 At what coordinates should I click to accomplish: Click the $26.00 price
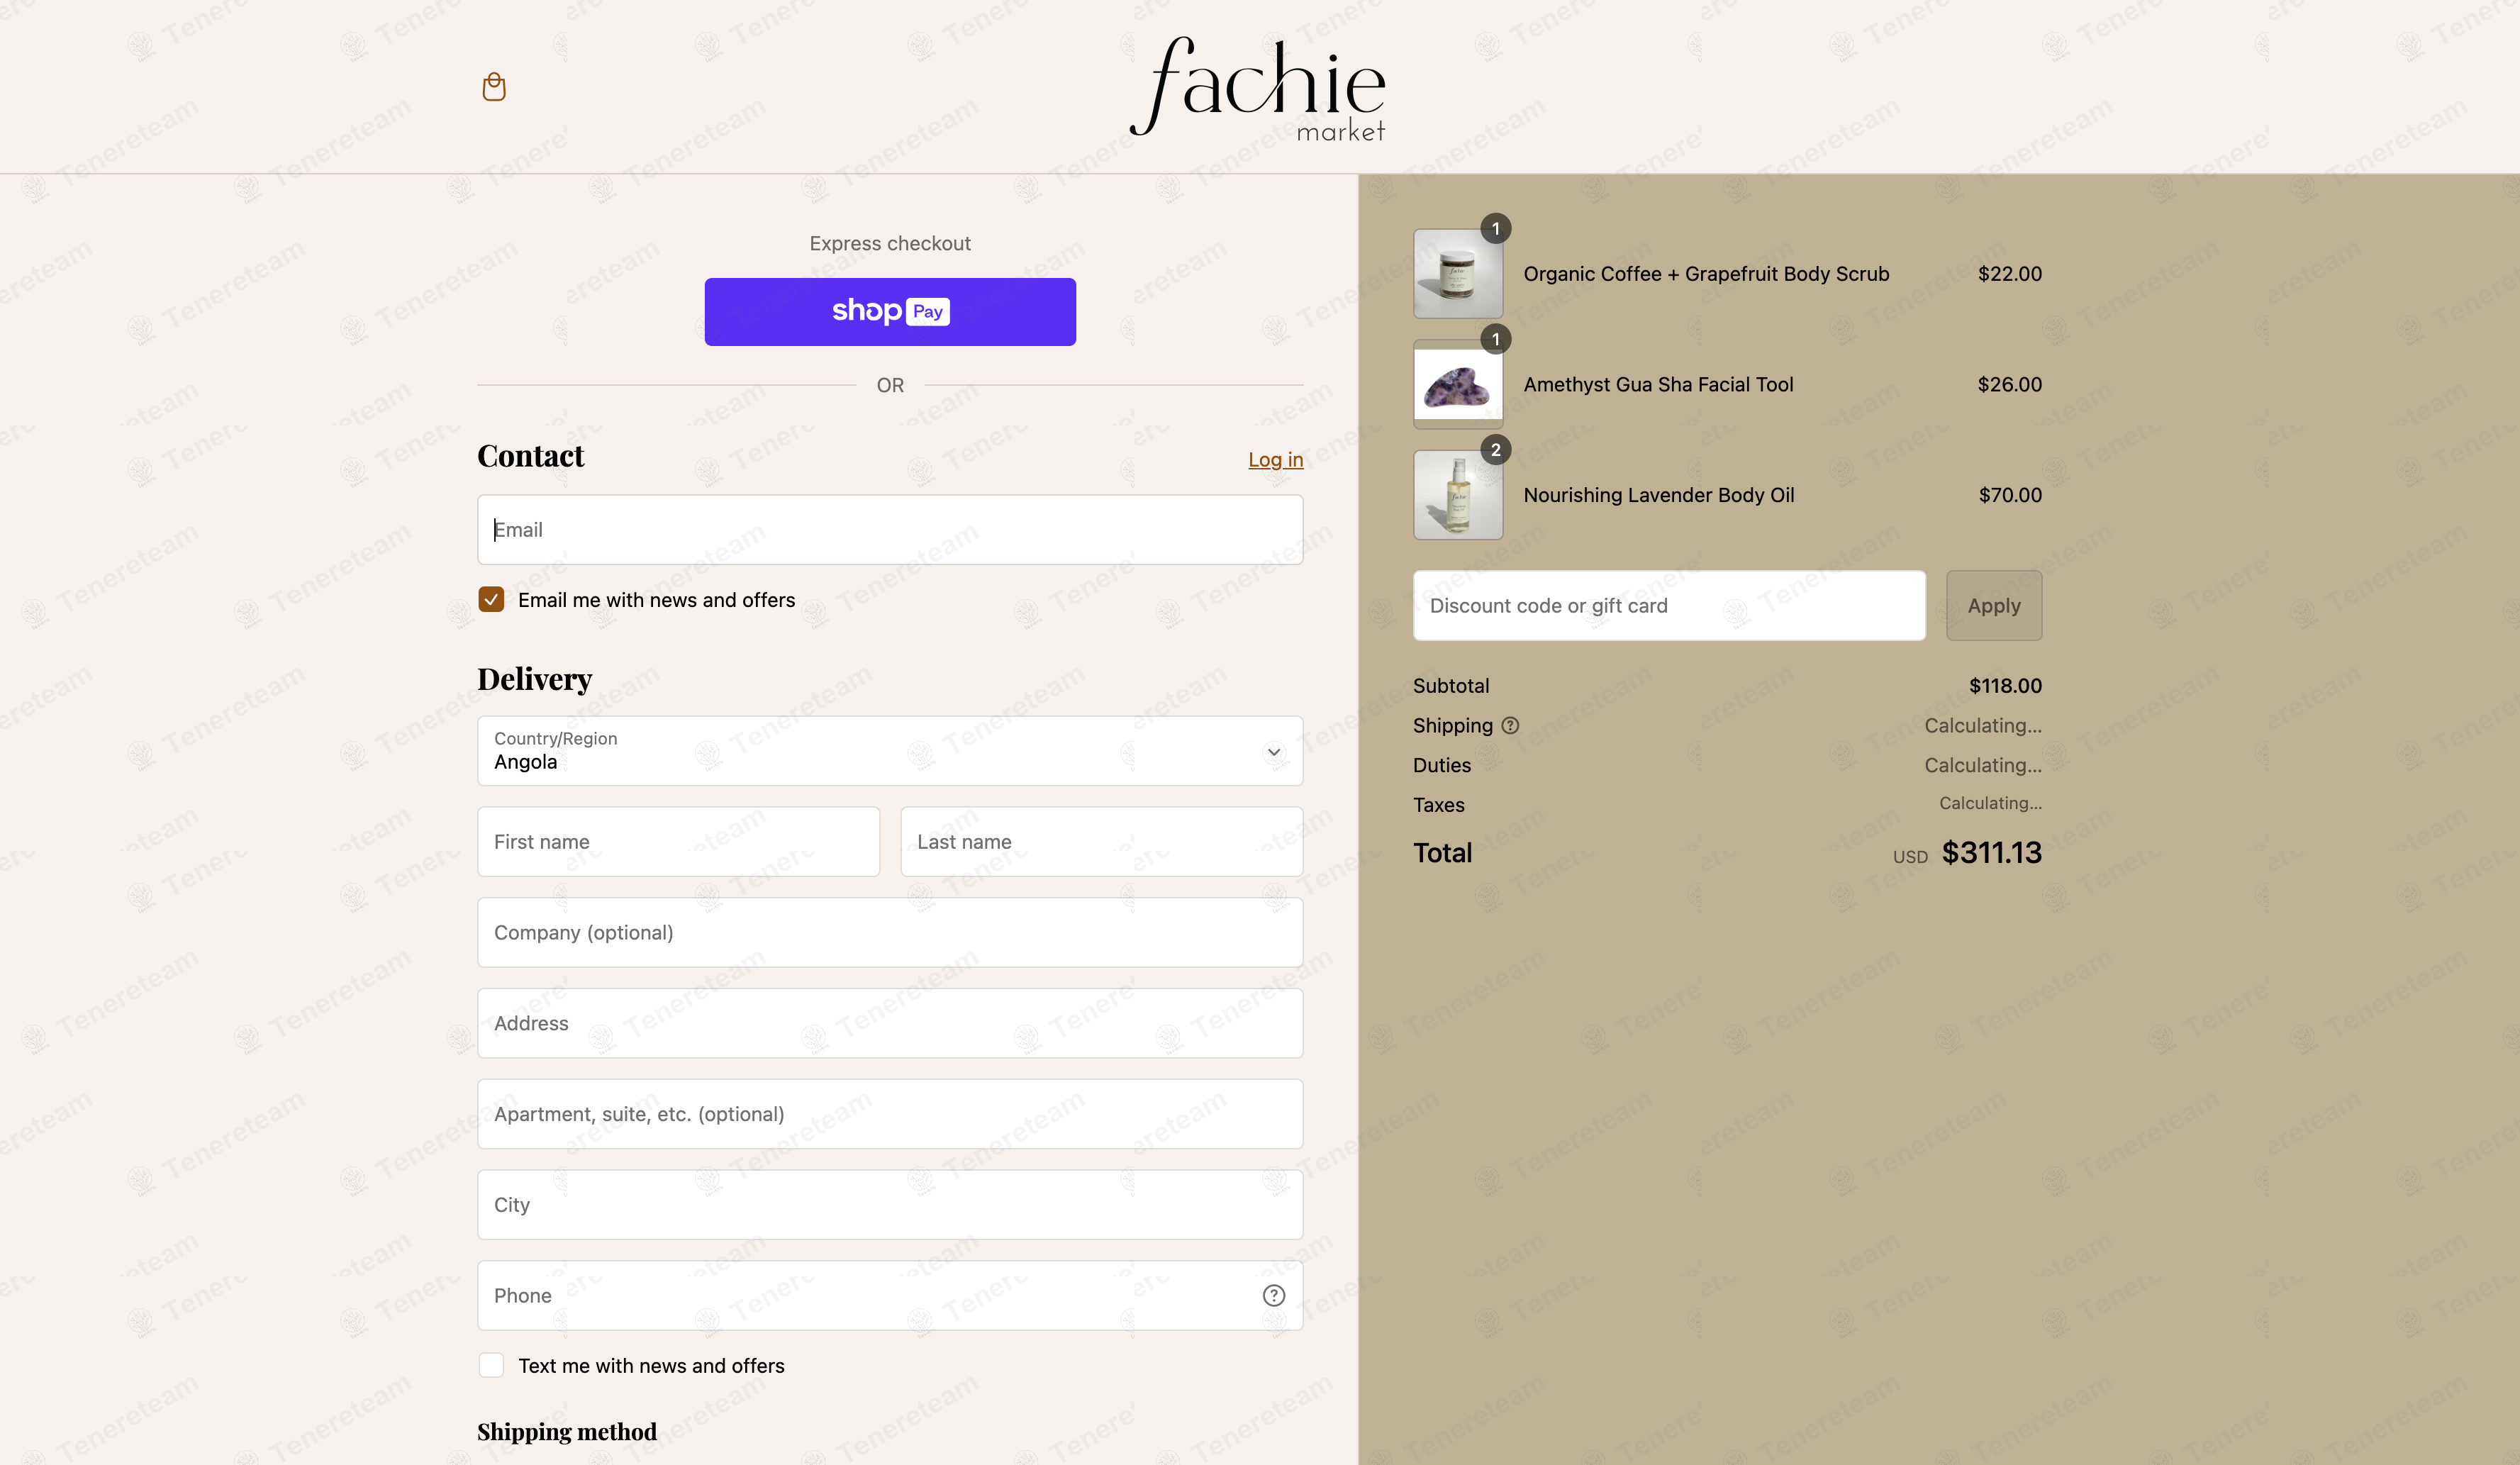(2009, 385)
